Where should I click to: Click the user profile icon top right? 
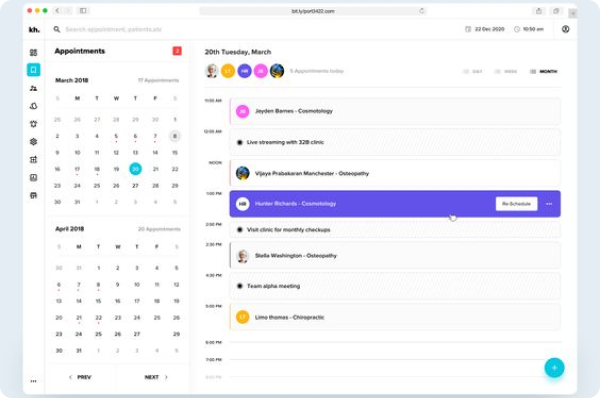click(566, 29)
